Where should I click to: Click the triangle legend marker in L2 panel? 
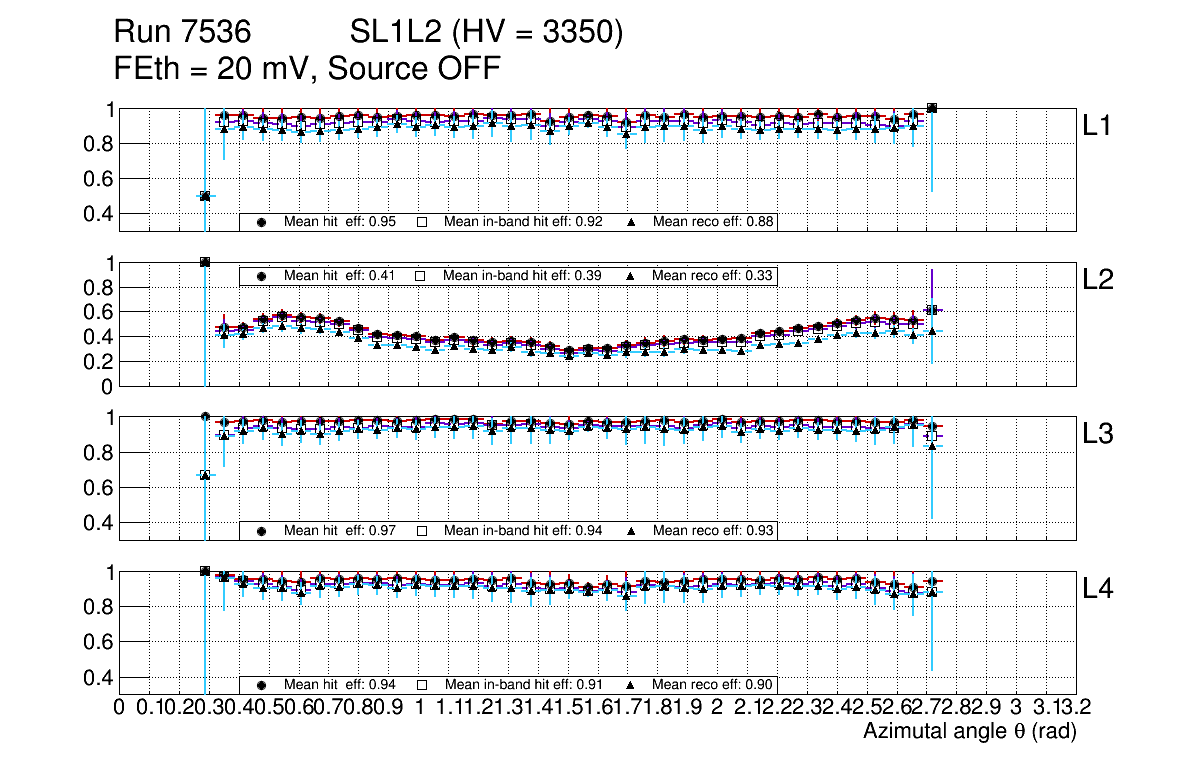(x=632, y=275)
